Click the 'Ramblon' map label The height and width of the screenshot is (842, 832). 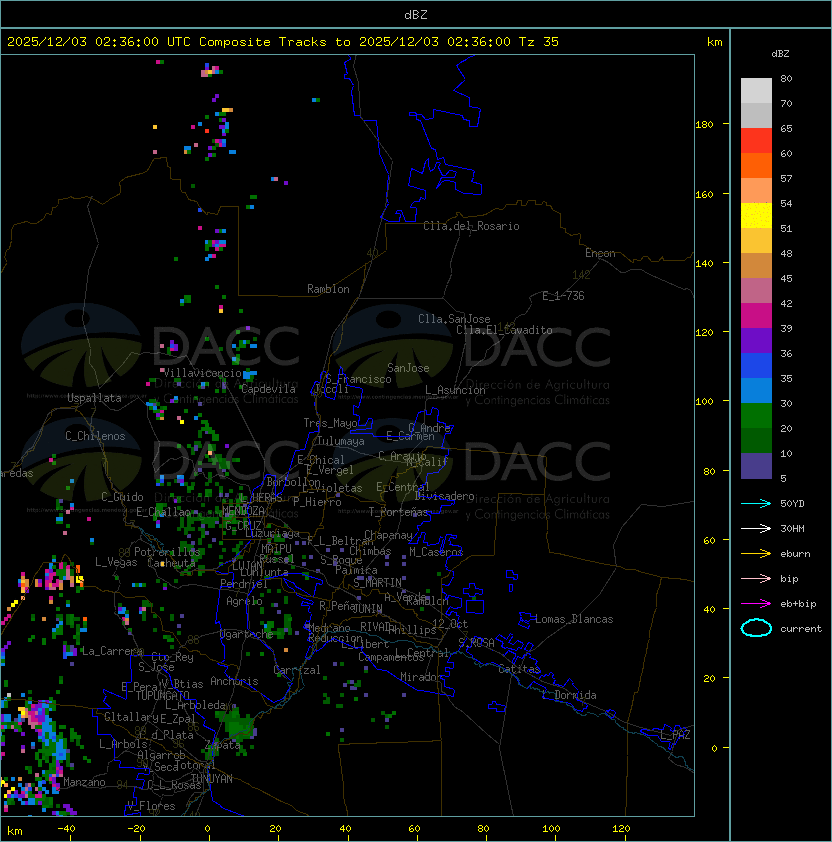[328, 289]
